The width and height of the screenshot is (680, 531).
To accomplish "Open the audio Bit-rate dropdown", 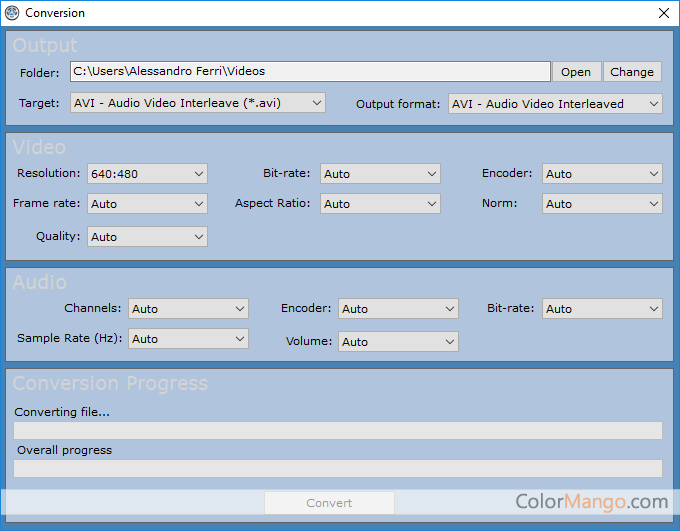I will pyautogui.click(x=602, y=309).
